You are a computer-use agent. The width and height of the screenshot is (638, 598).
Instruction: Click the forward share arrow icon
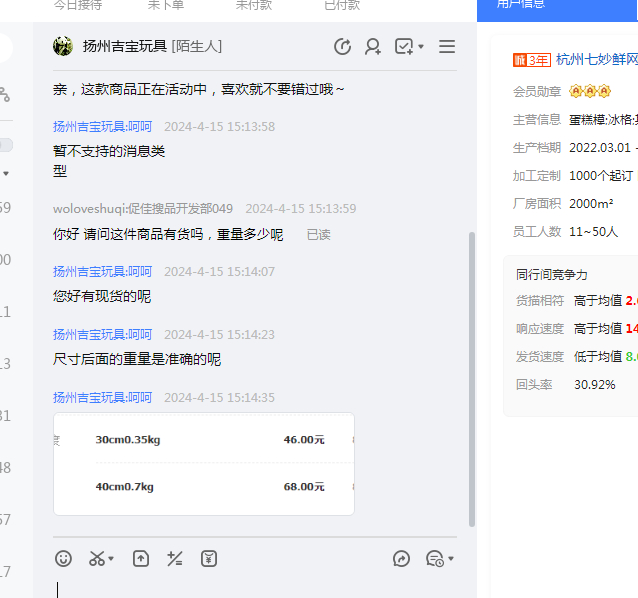(402, 559)
